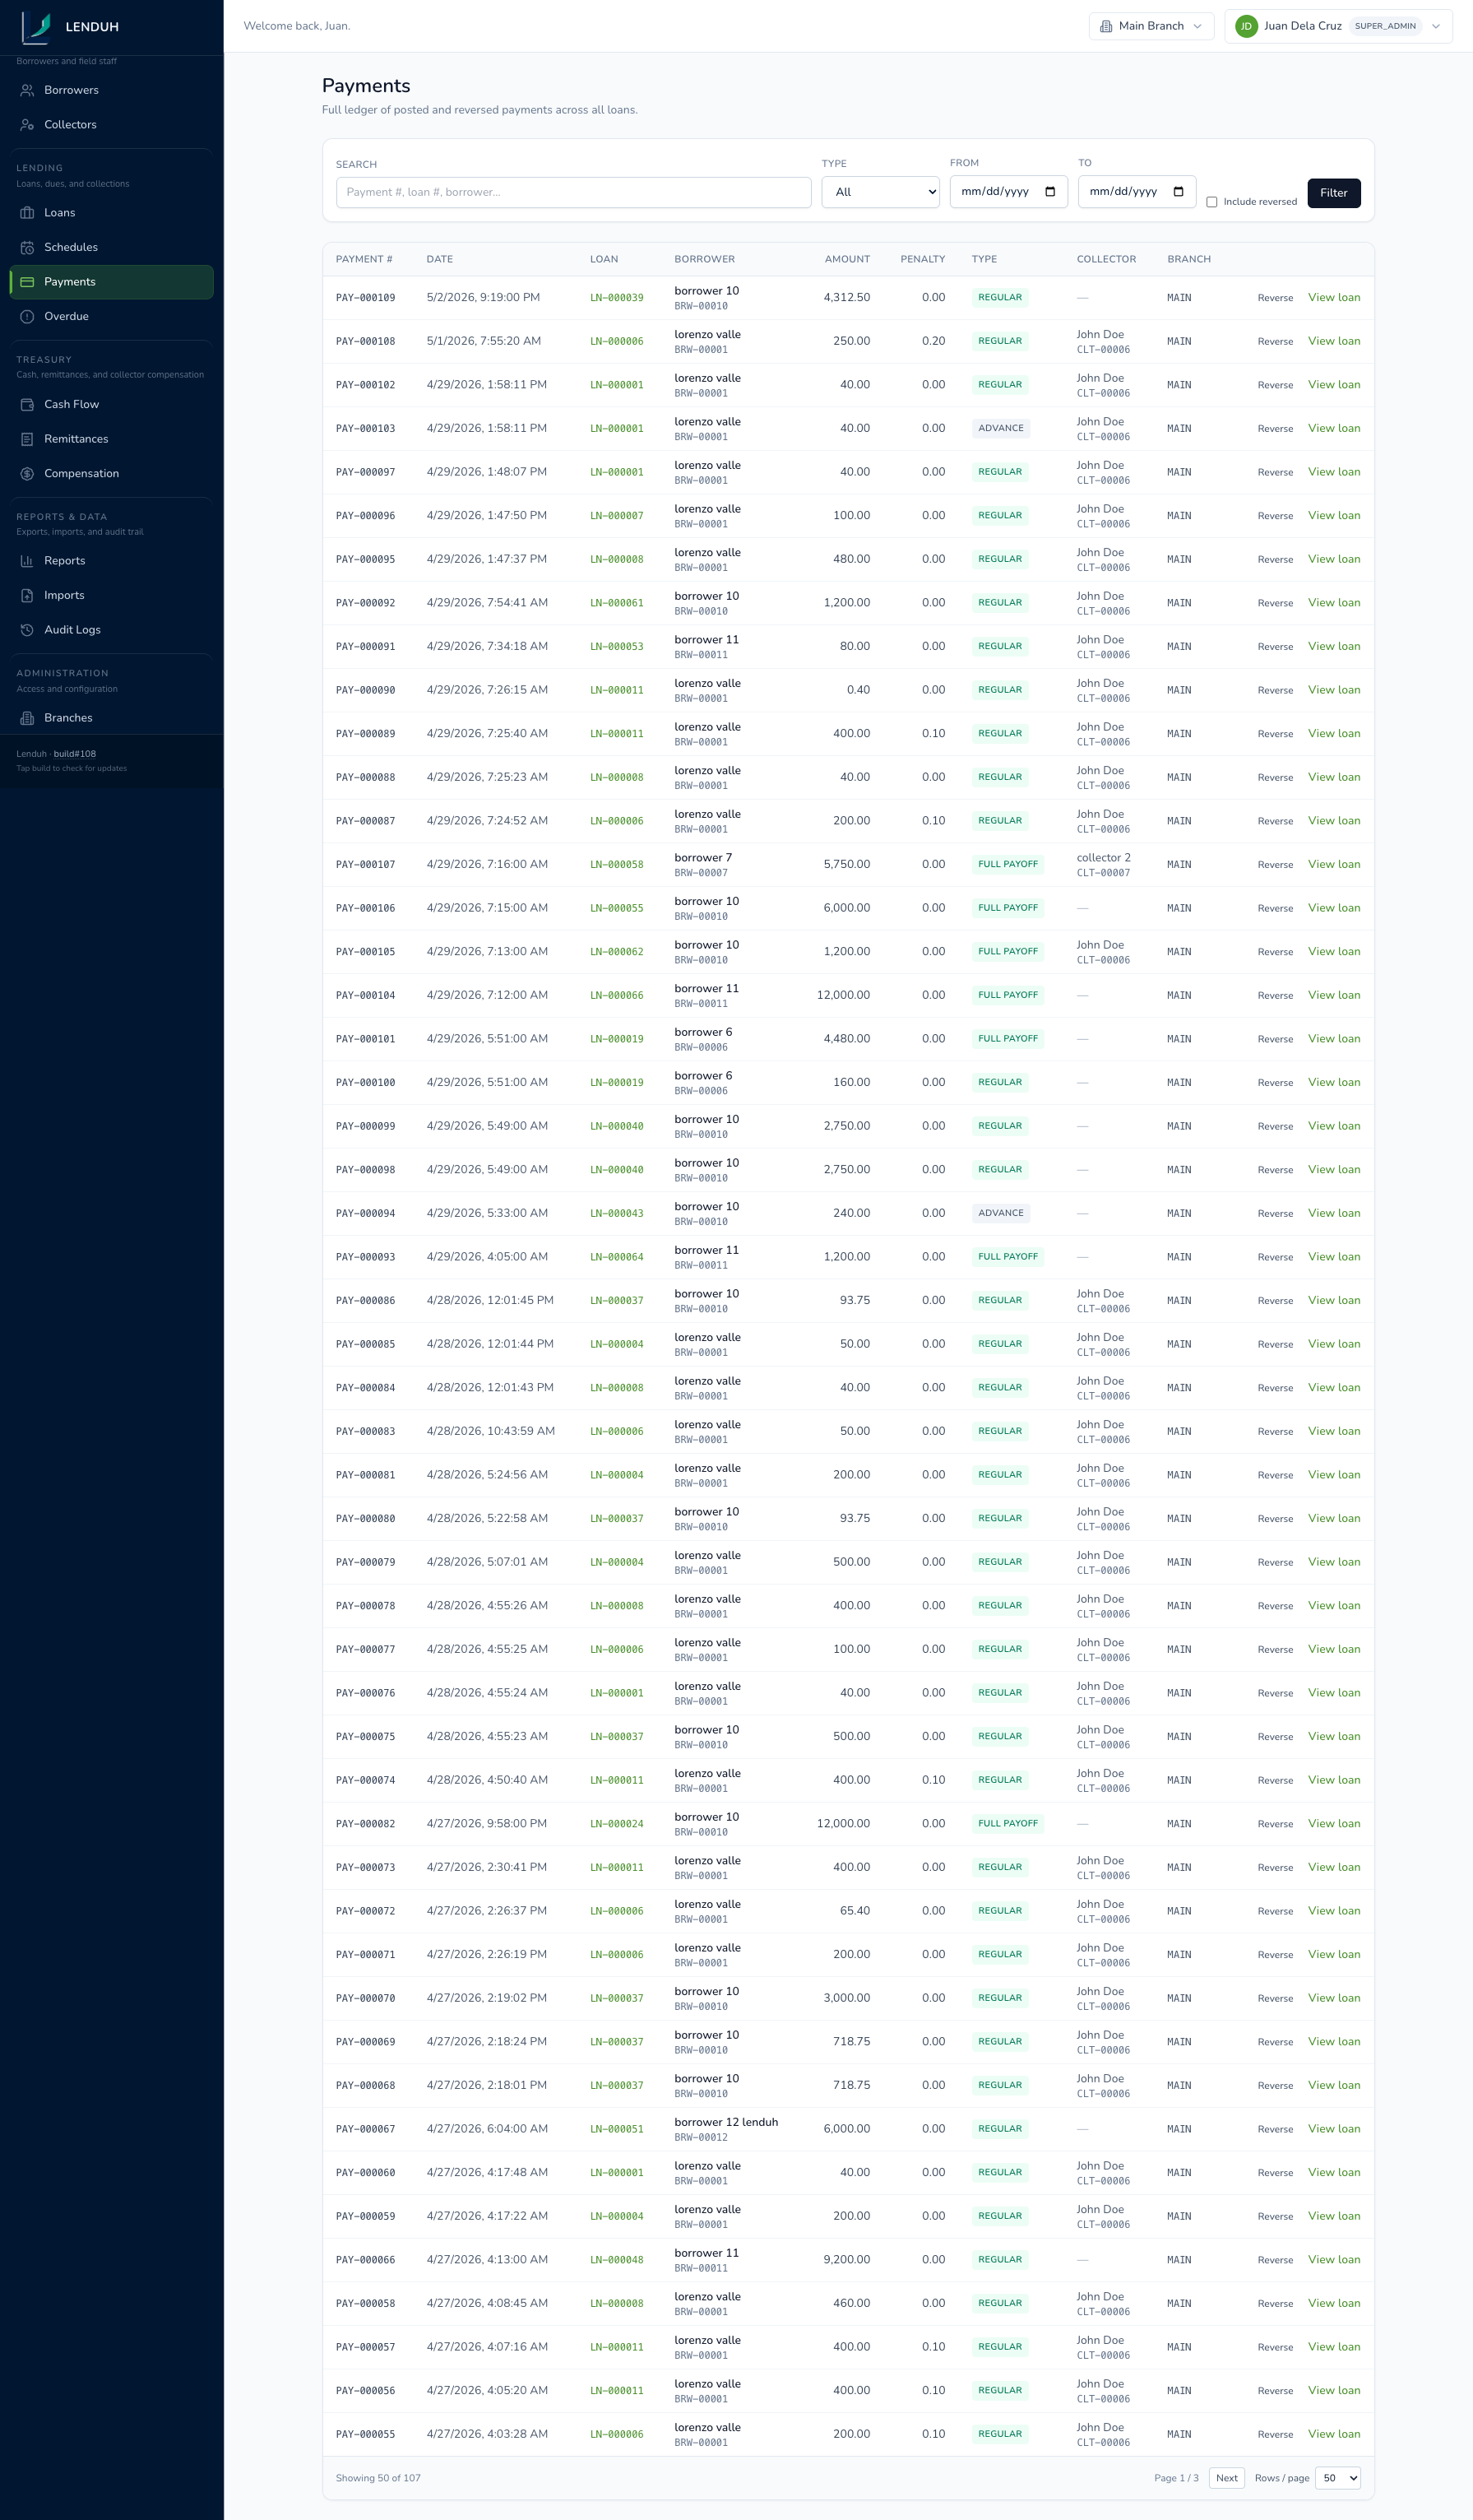Click the FULL PAYOFF badge on PAY-000093

pyautogui.click(x=1007, y=1256)
